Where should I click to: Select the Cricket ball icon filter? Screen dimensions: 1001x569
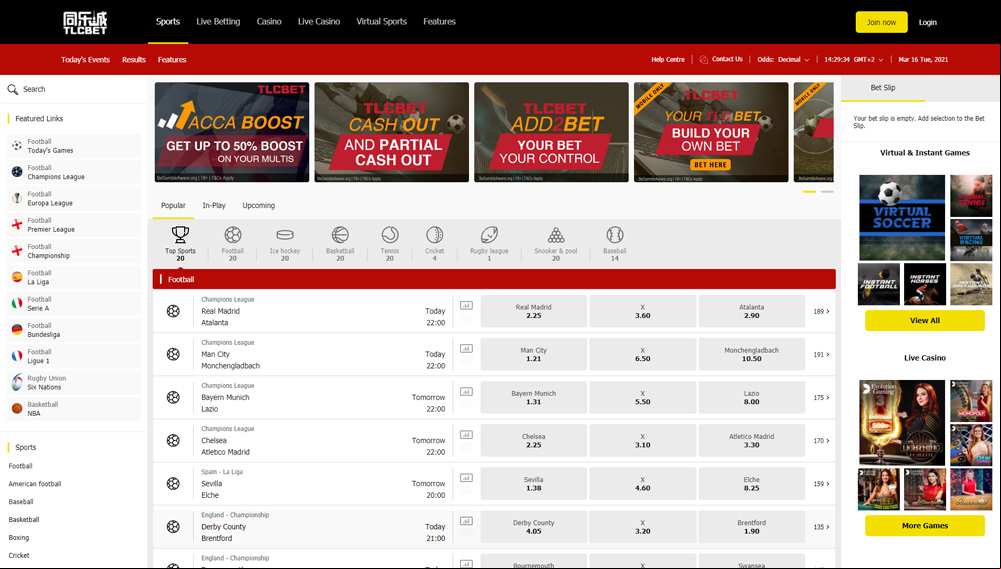435,234
